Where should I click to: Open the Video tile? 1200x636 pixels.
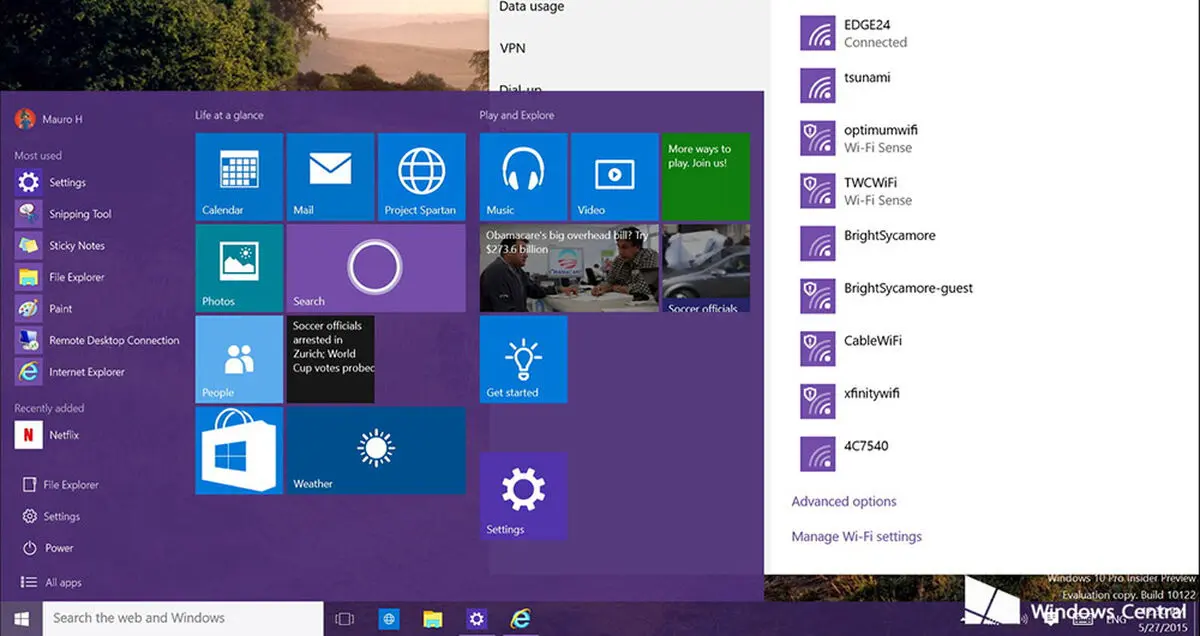tap(614, 176)
